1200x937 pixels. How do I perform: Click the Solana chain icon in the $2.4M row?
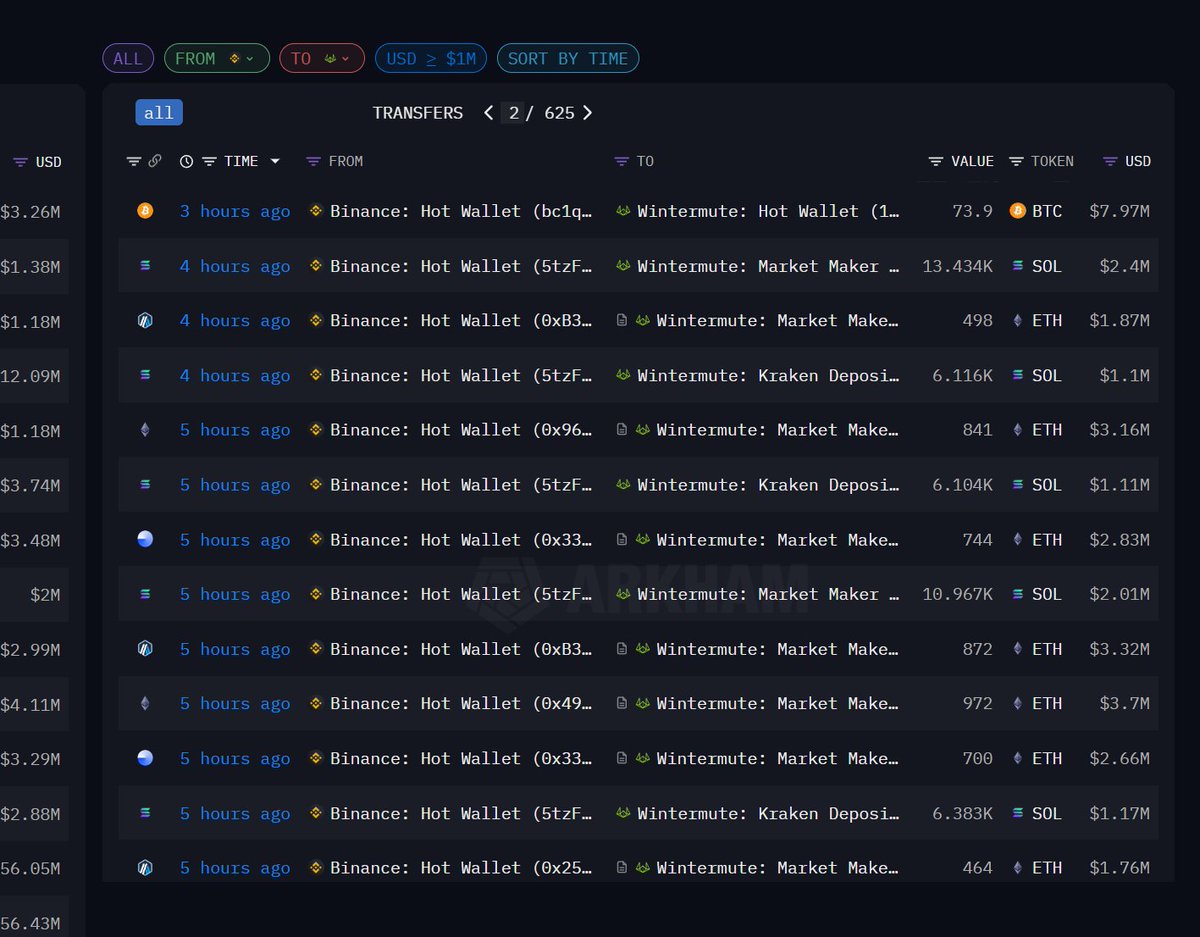(145, 266)
